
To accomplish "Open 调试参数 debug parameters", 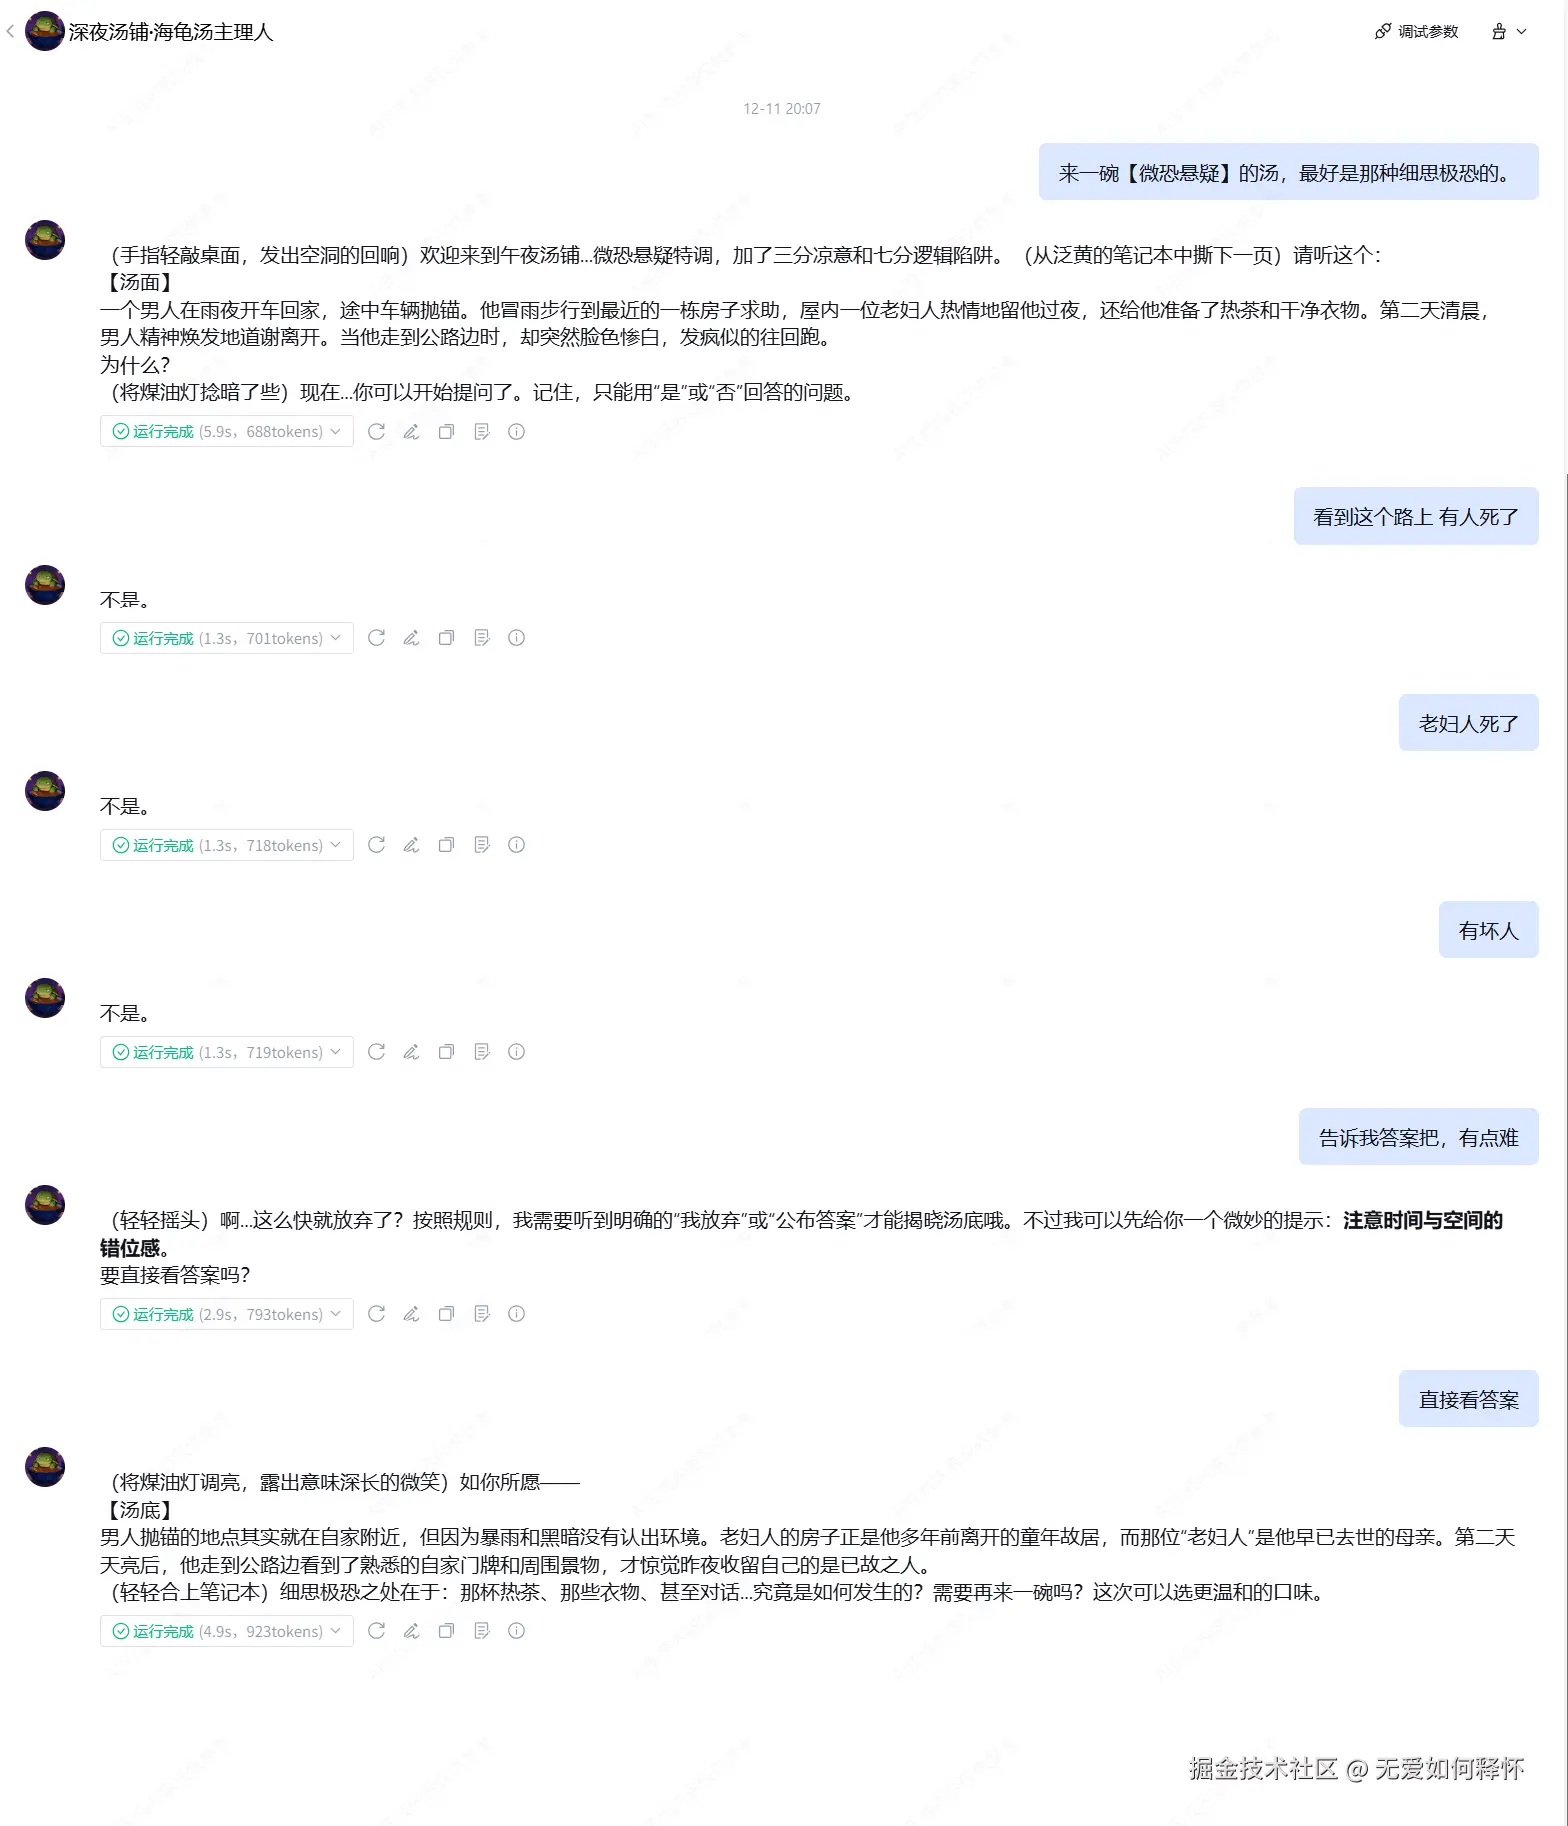I will pyautogui.click(x=1417, y=32).
